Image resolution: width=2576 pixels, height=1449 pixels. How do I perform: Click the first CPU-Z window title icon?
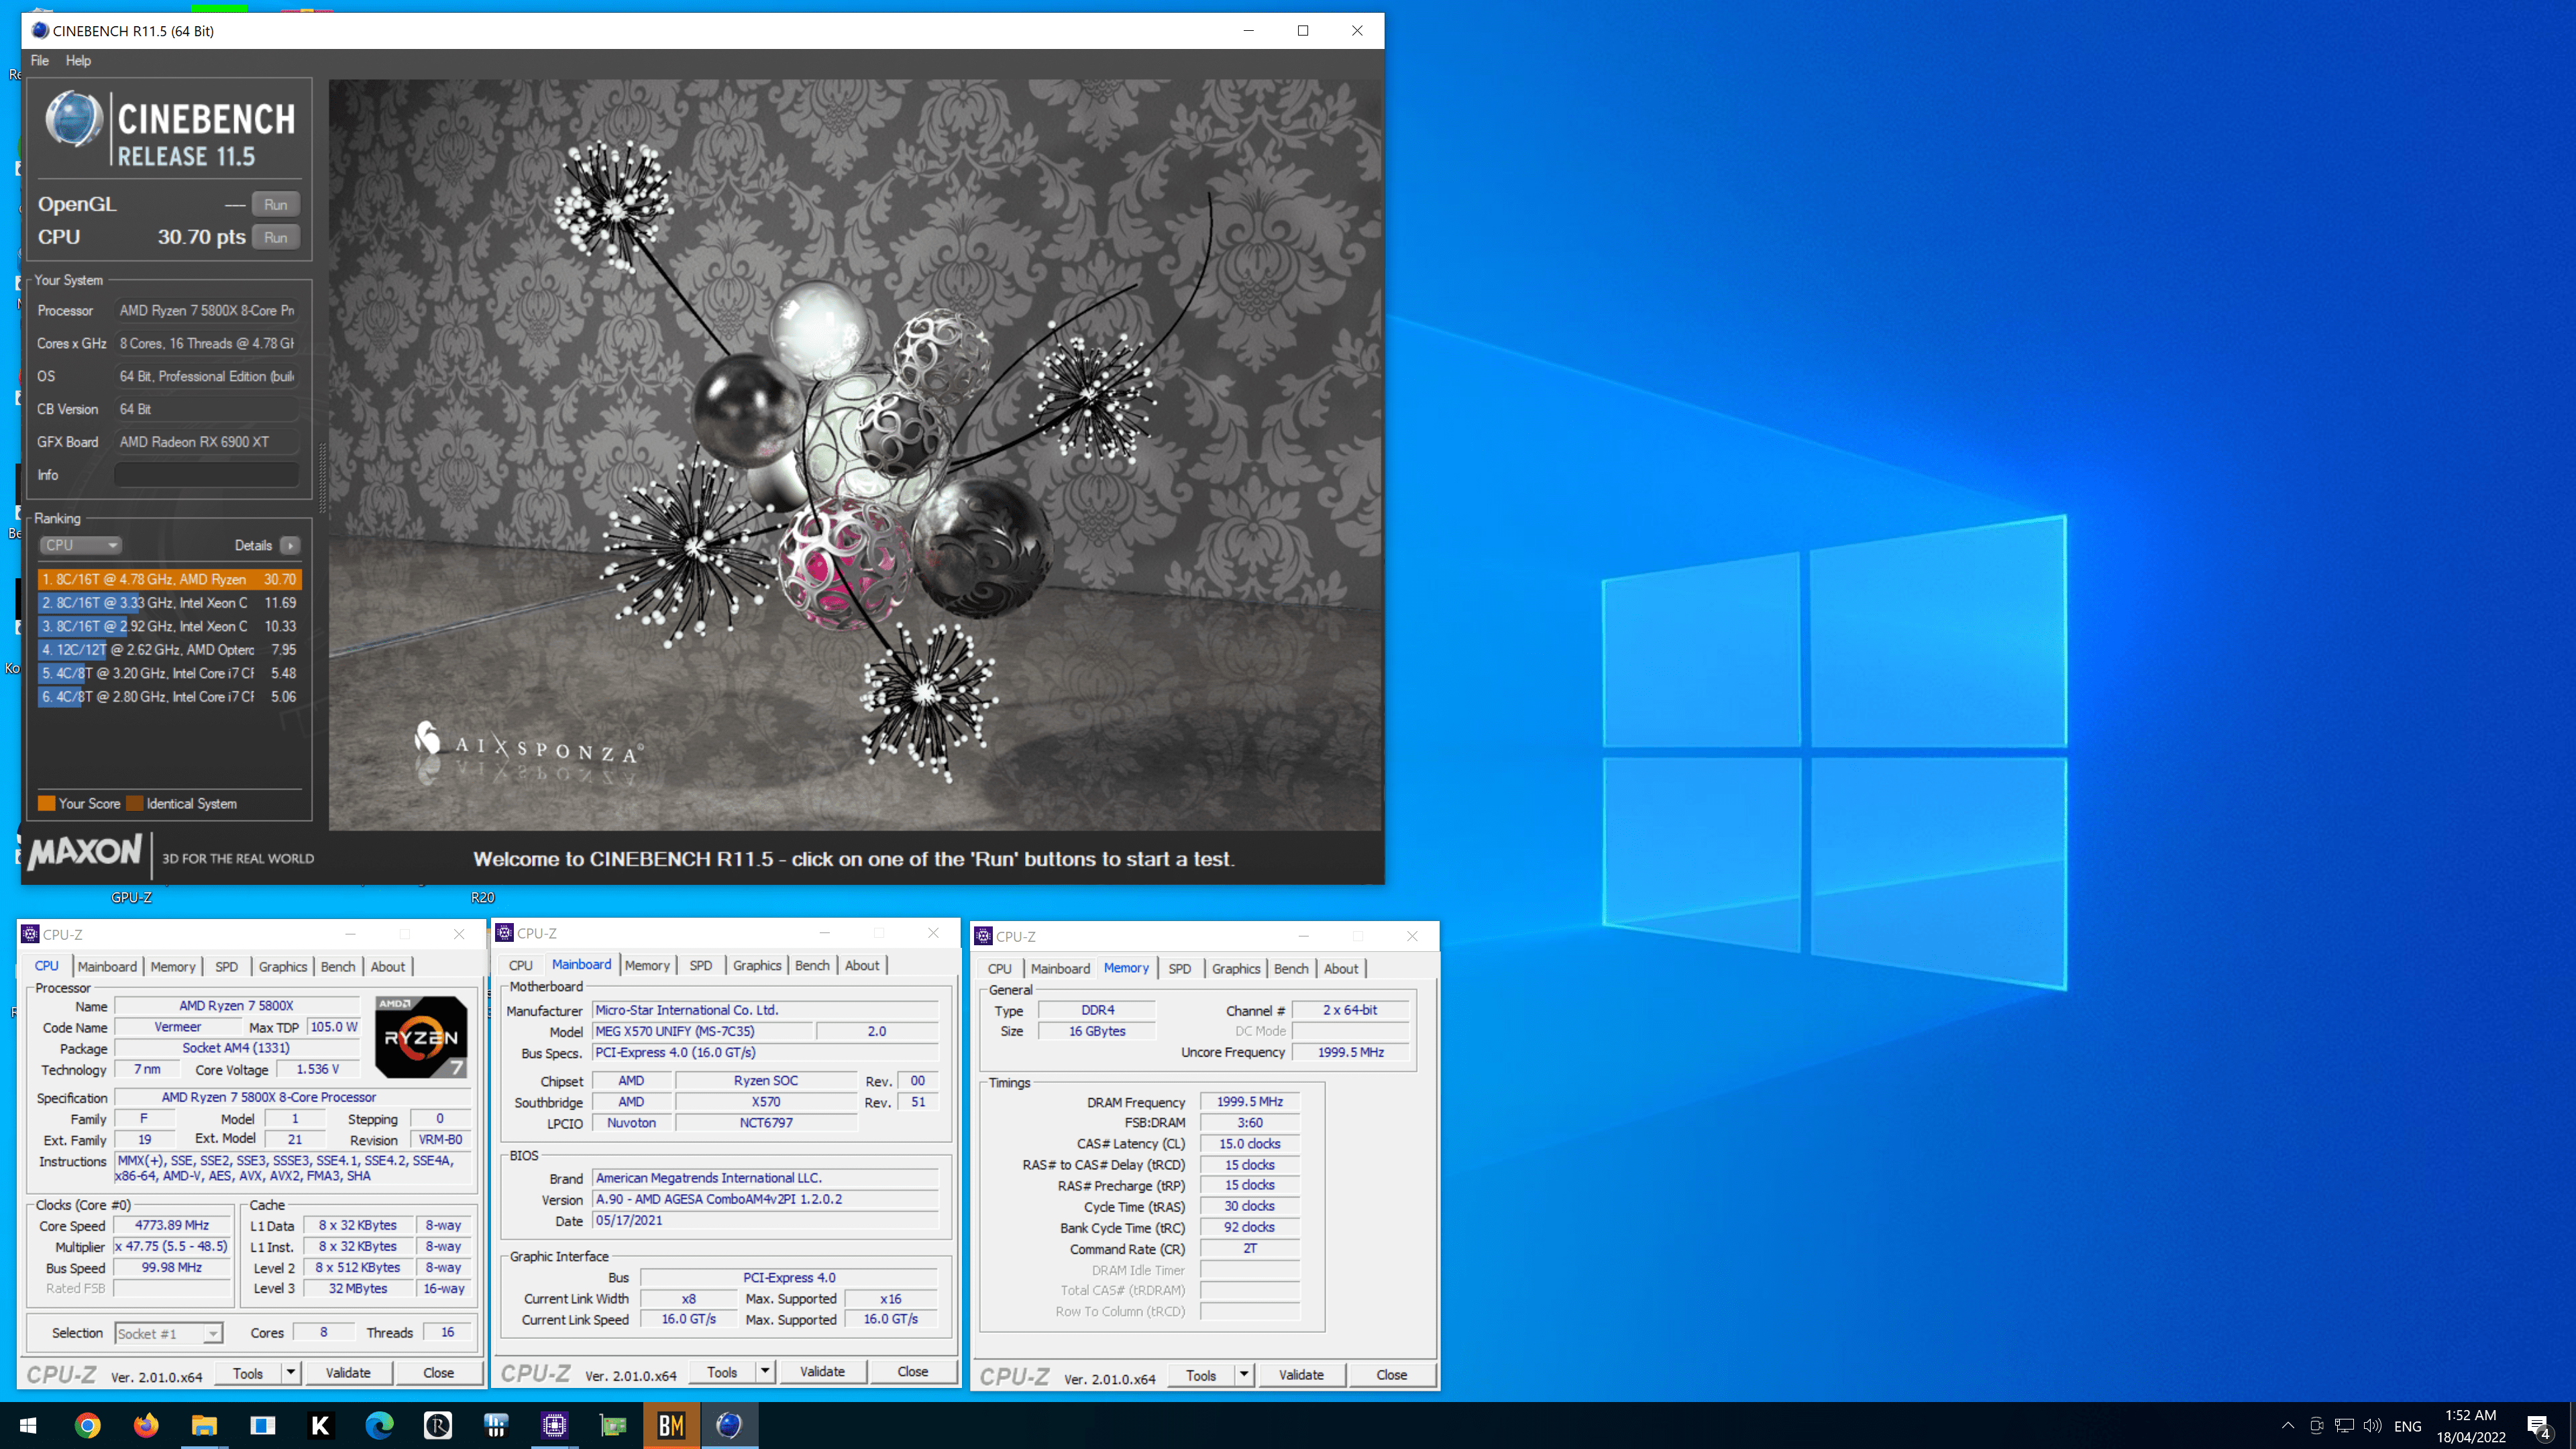pos(30,934)
